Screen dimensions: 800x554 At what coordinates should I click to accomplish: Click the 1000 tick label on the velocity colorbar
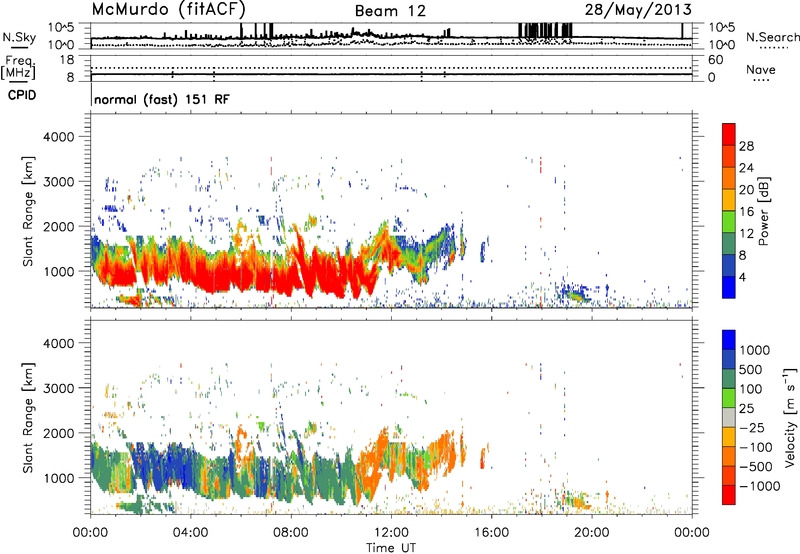coord(755,350)
